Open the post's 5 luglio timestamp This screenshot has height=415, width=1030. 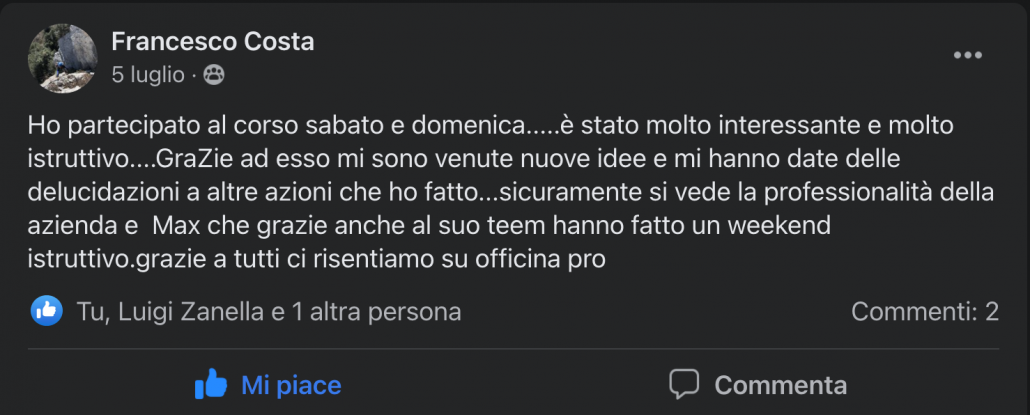[x=148, y=74]
